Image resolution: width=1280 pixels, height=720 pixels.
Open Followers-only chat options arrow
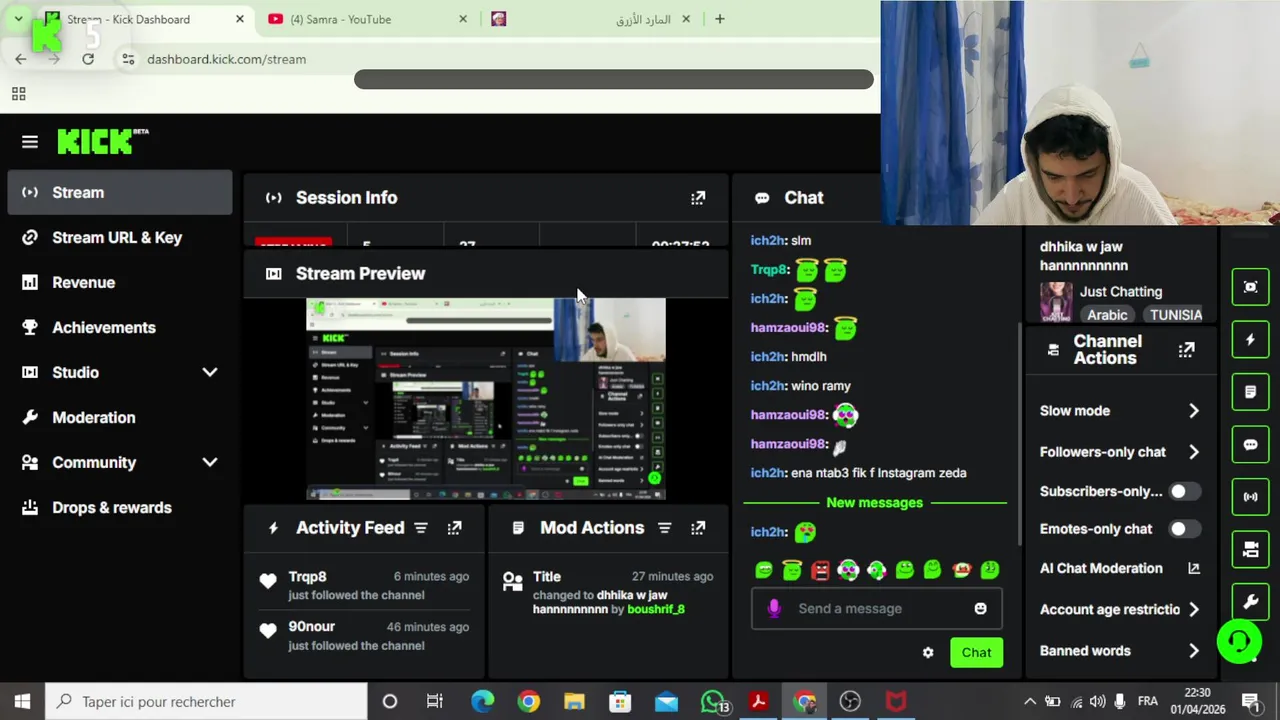click(x=1193, y=452)
